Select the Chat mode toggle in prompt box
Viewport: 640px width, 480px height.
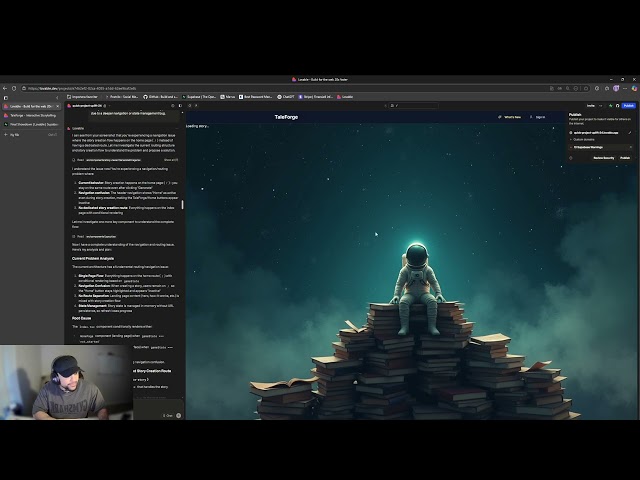point(168,416)
